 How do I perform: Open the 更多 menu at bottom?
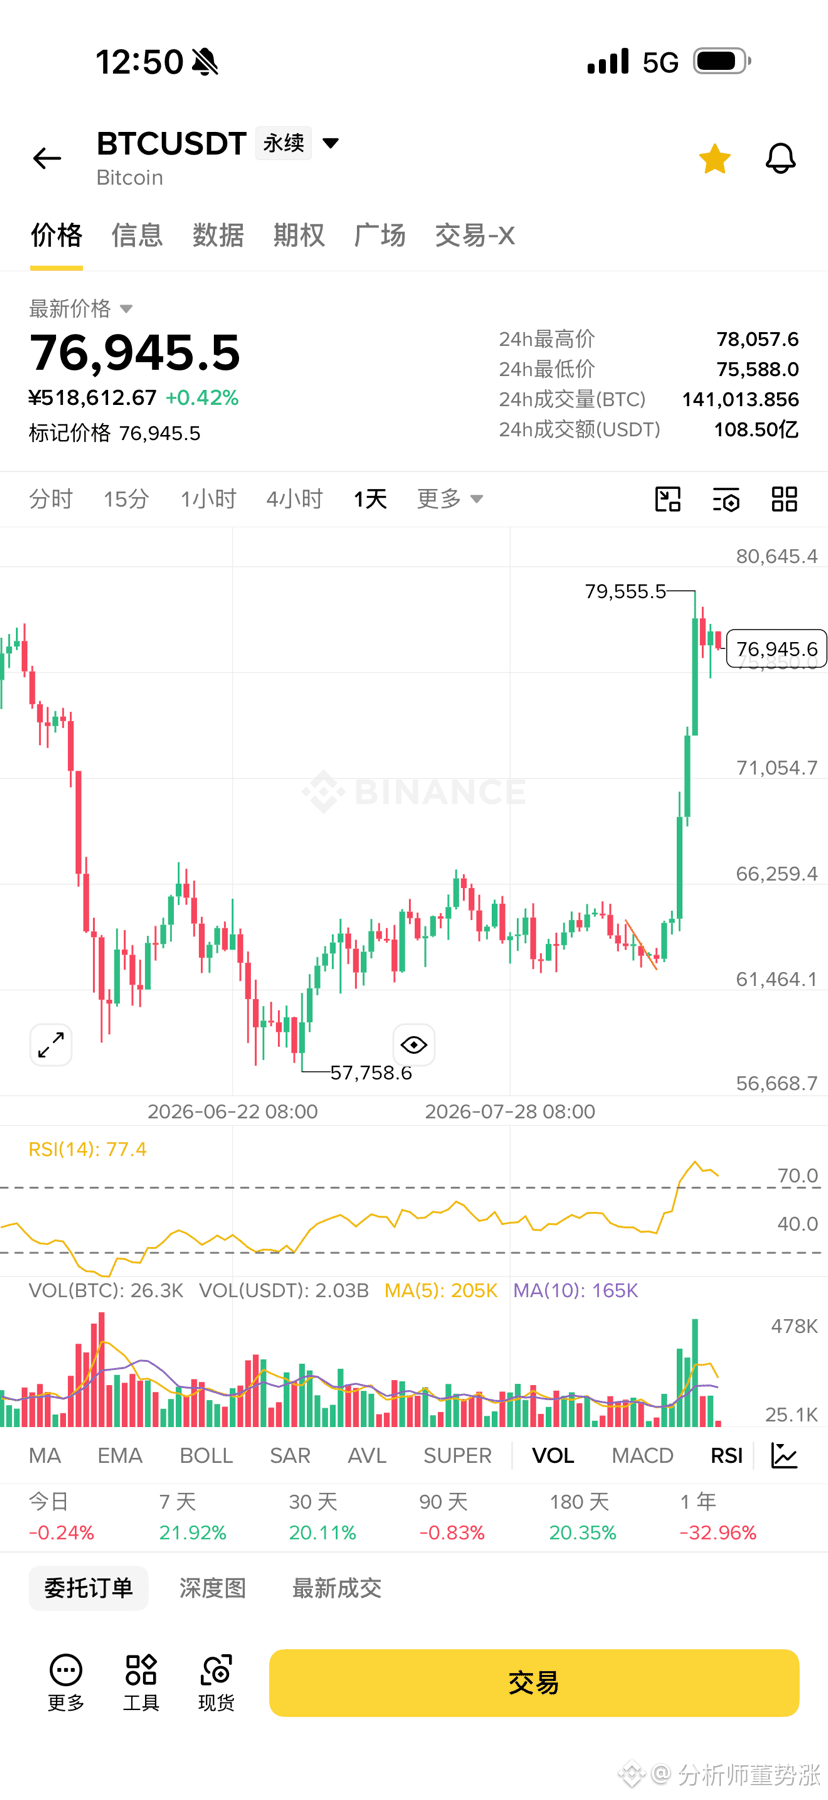tap(66, 1682)
